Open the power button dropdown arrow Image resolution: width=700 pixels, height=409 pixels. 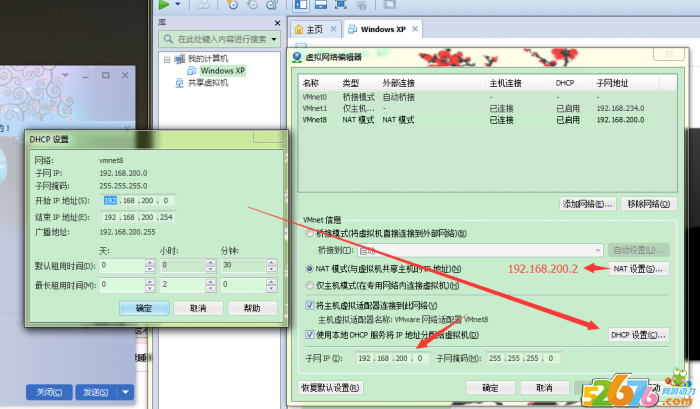coord(178,4)
